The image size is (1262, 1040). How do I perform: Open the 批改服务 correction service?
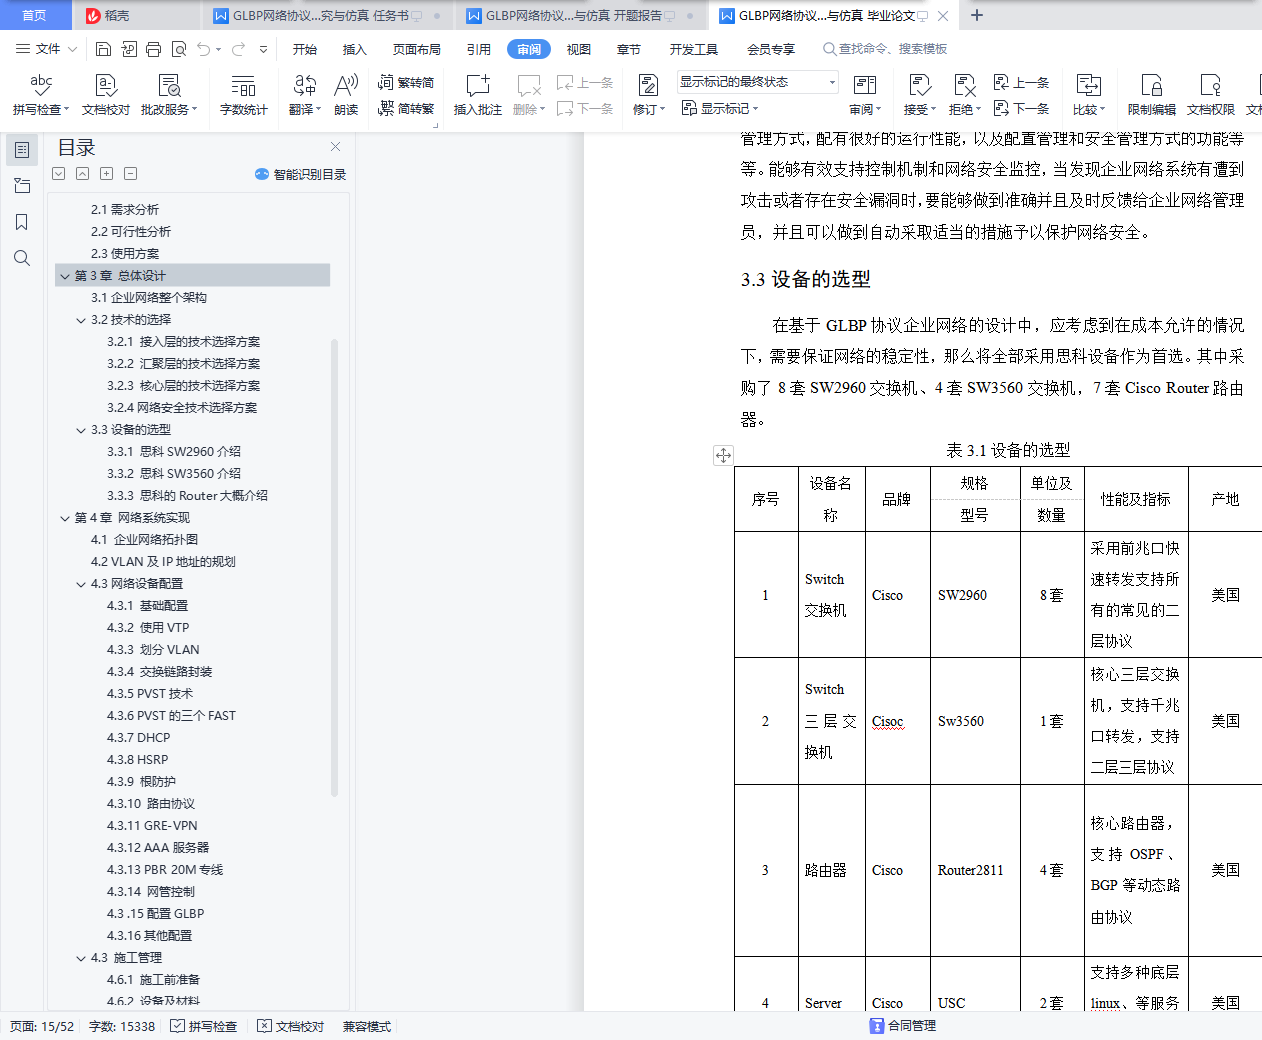point(169,95)
